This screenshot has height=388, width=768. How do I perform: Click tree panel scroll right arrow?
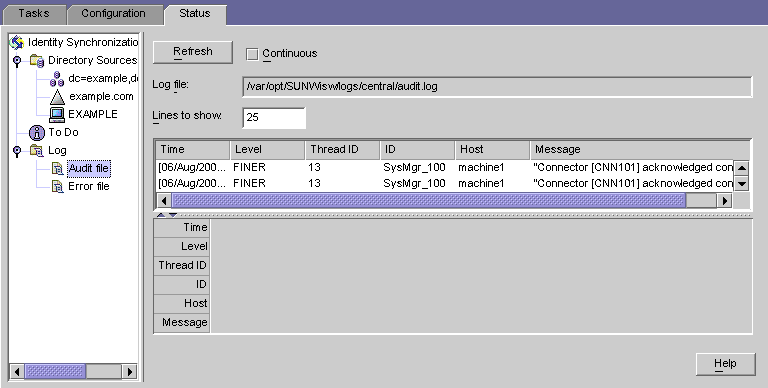129,372
